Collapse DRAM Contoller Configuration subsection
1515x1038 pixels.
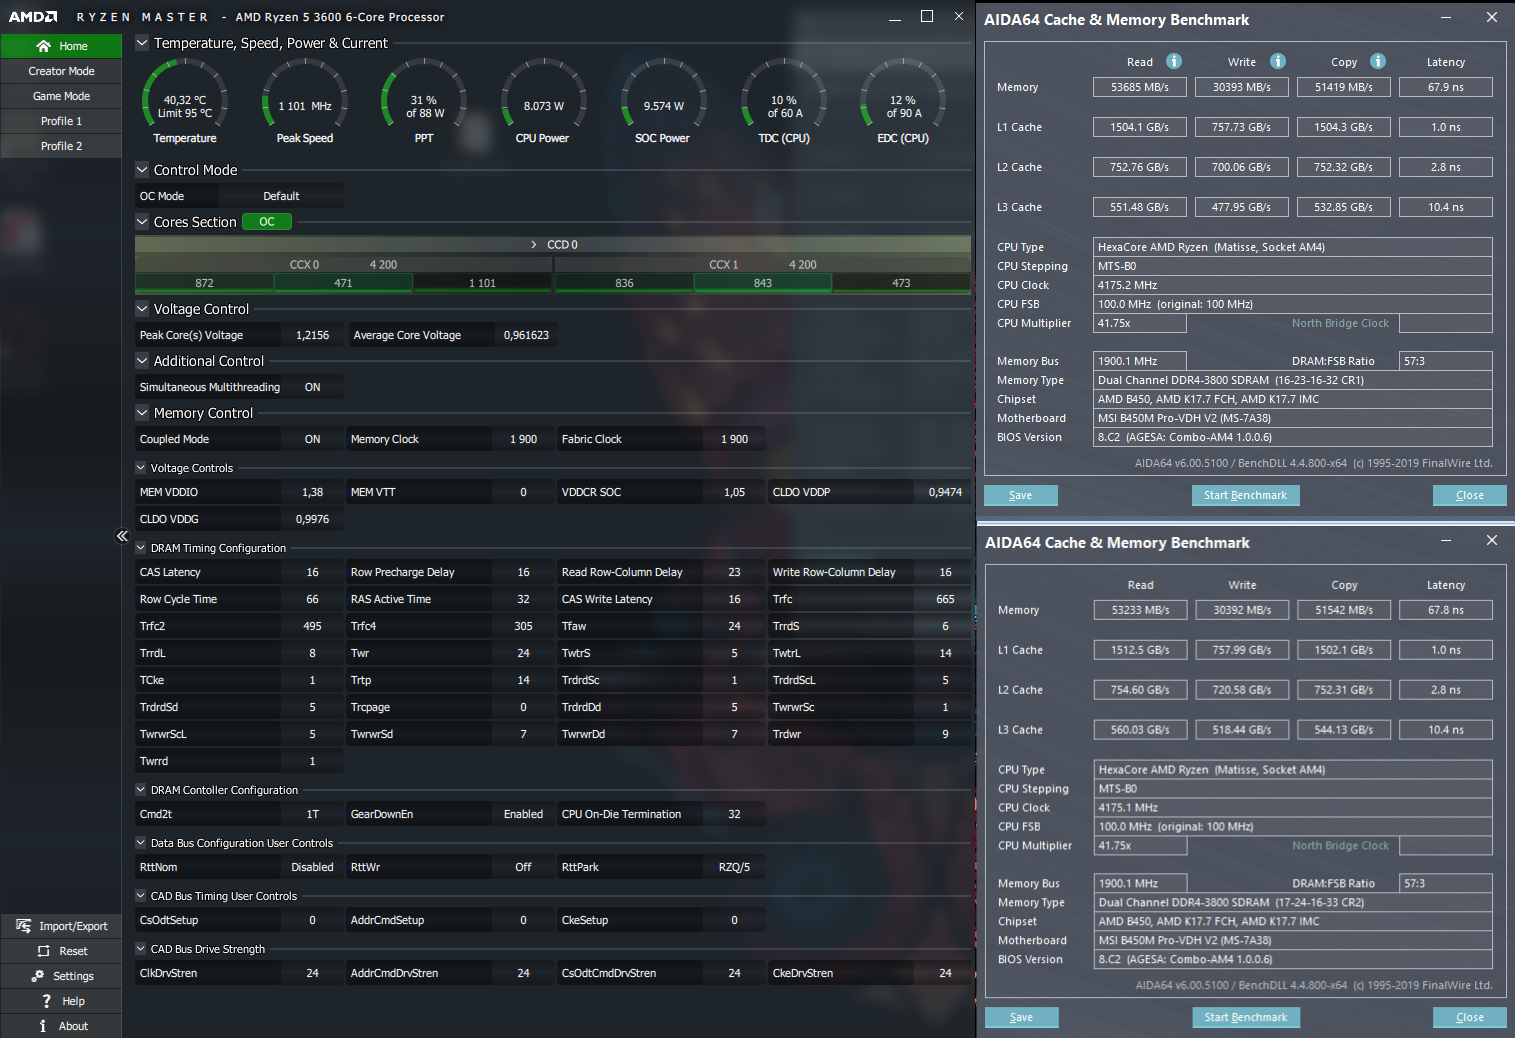[141, 790]
